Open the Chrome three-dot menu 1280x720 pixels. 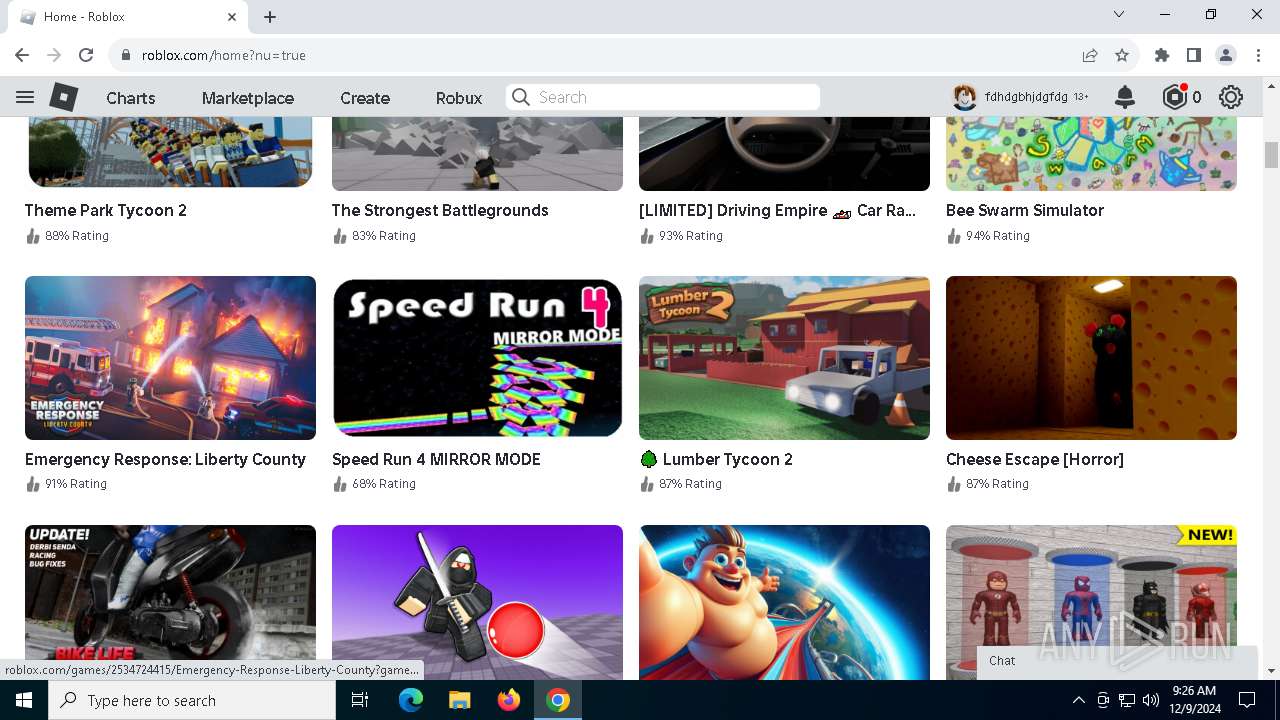pos(1257,55)
